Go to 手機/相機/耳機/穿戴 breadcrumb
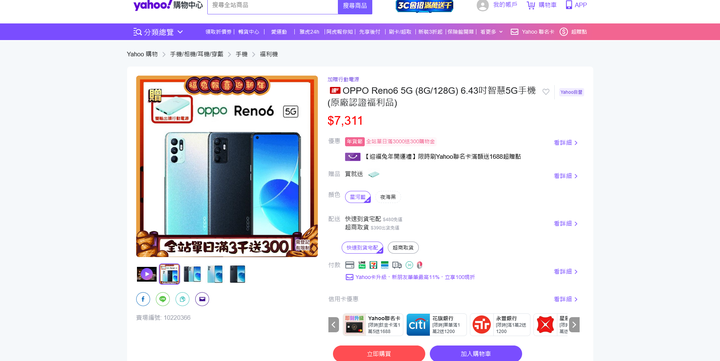 pos(197,54)
